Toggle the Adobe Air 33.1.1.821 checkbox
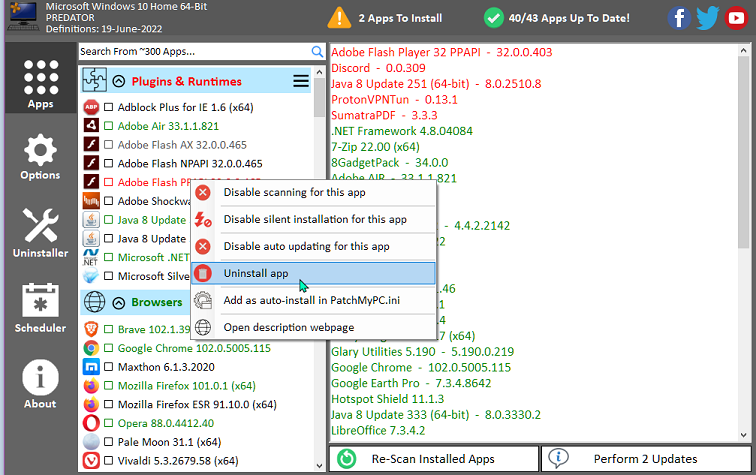The image size is (756, 475). click(x=108, y=126)
